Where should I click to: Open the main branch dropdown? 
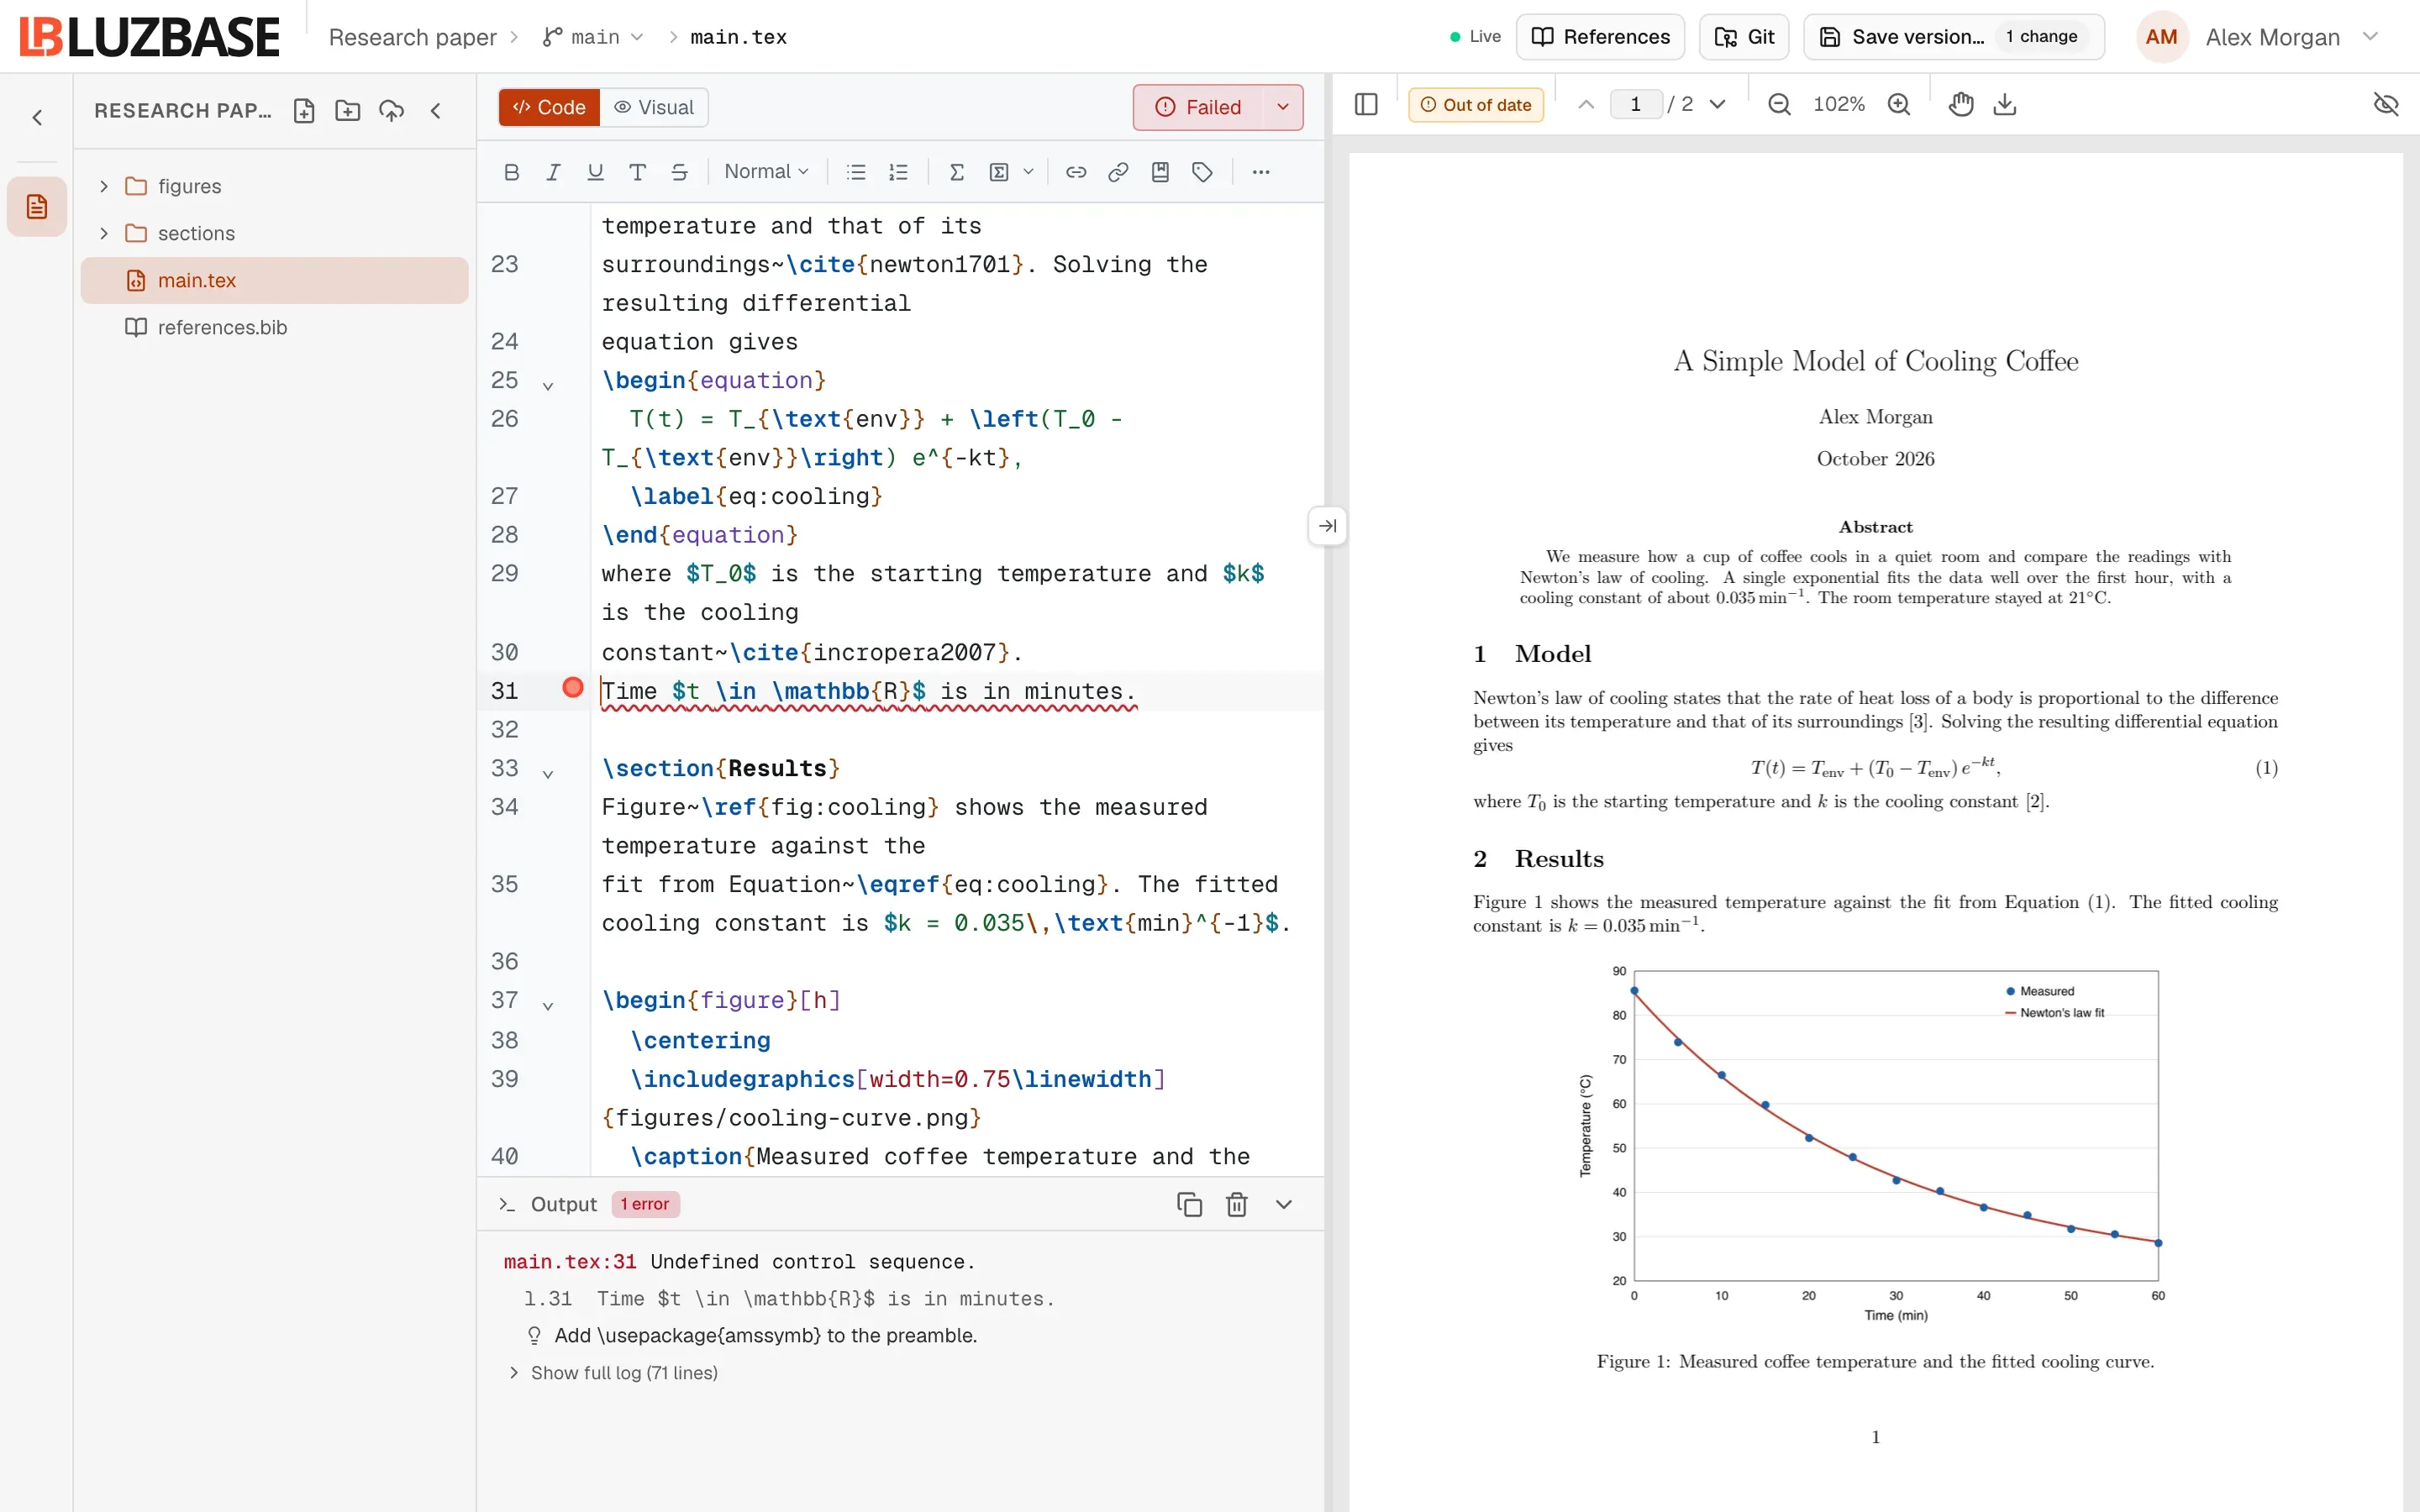coord(593,37)
